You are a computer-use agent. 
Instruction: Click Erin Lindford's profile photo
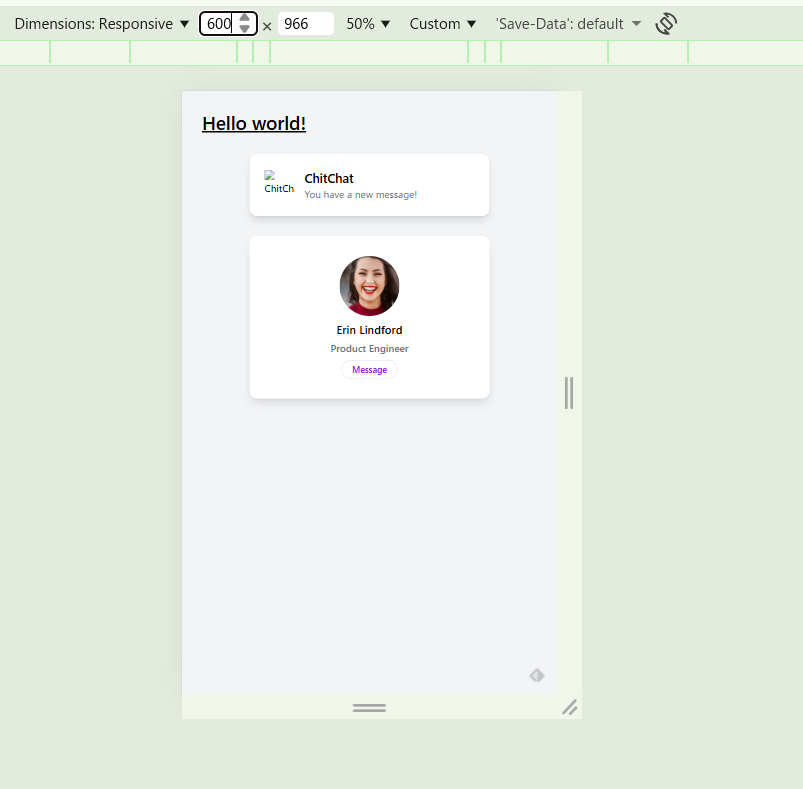369,286
